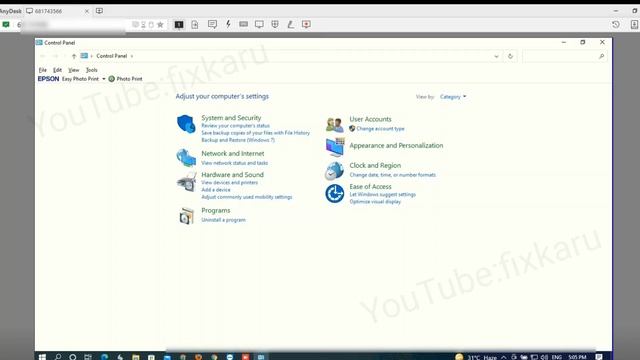
Task: Open User Accounts category
Action: 370,119
